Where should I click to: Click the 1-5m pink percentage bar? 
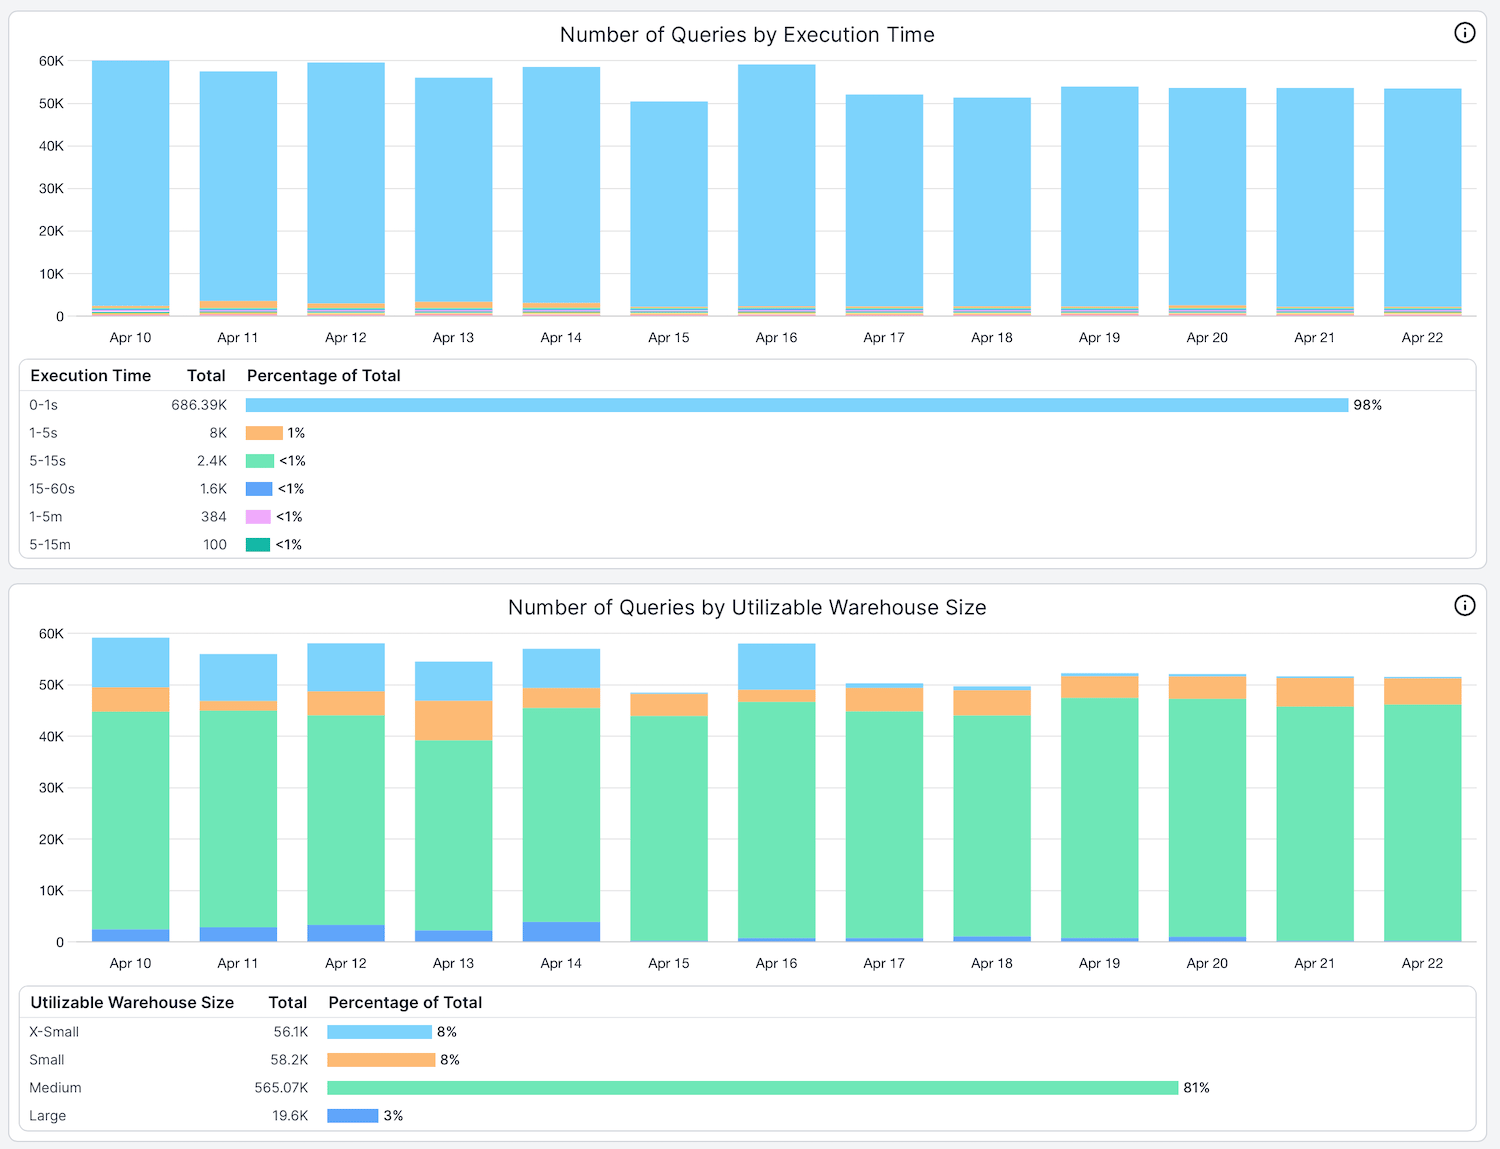258,517
